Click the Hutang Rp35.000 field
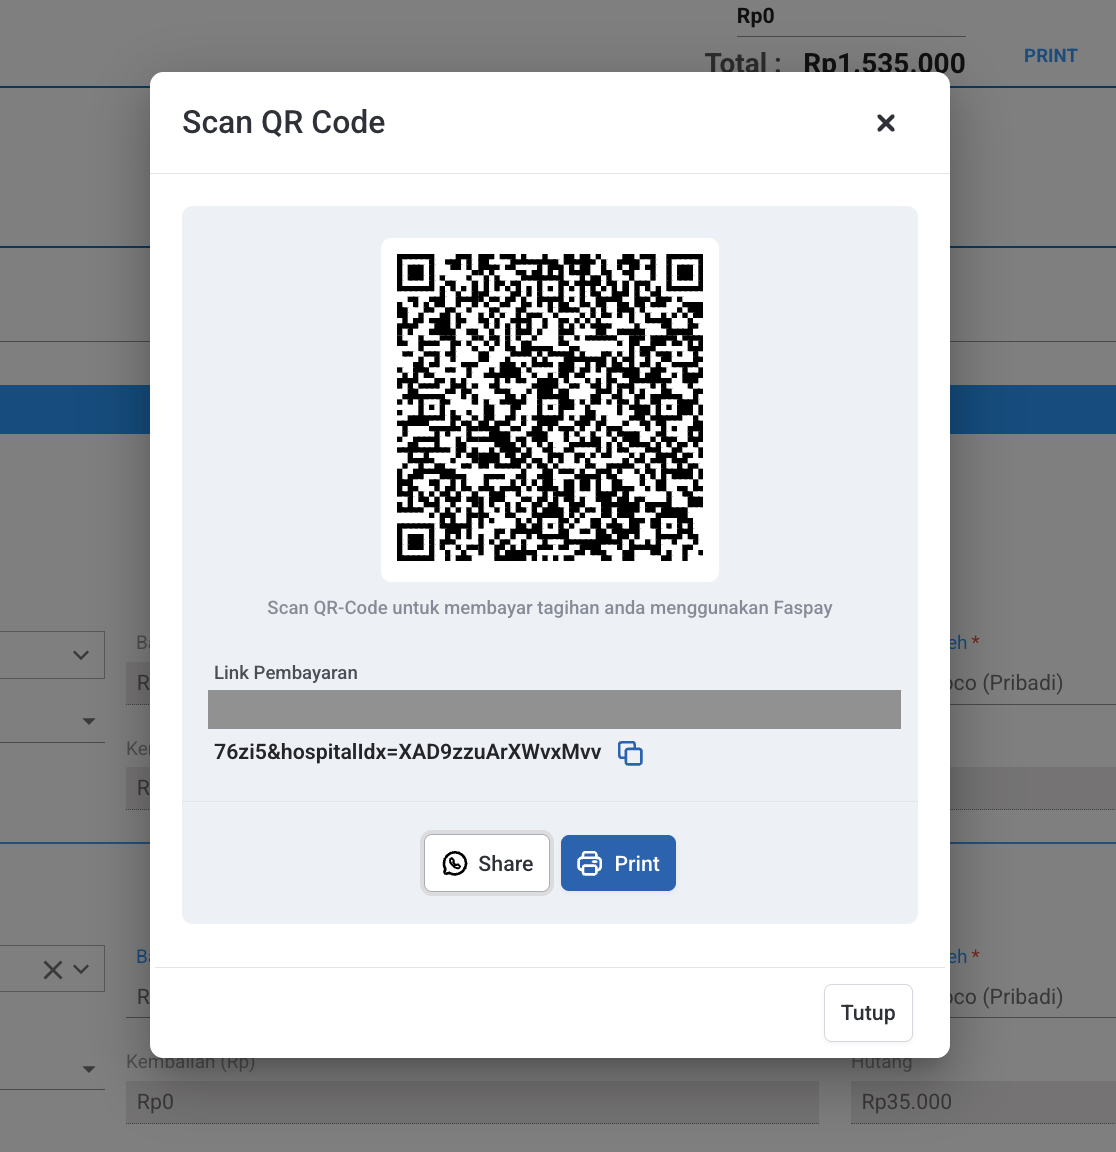Image resolution: width=1116 pixels, height=1152 pixels. 980,1102
